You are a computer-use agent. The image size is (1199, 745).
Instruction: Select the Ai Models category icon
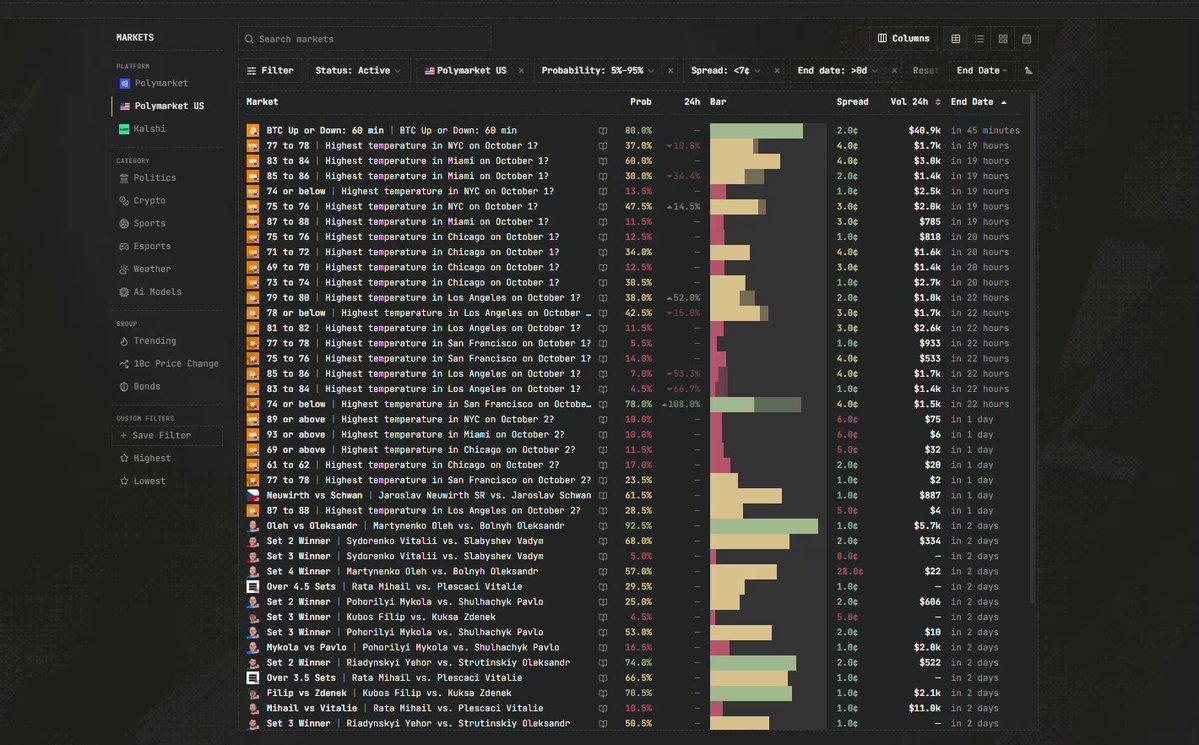point(124,292)
